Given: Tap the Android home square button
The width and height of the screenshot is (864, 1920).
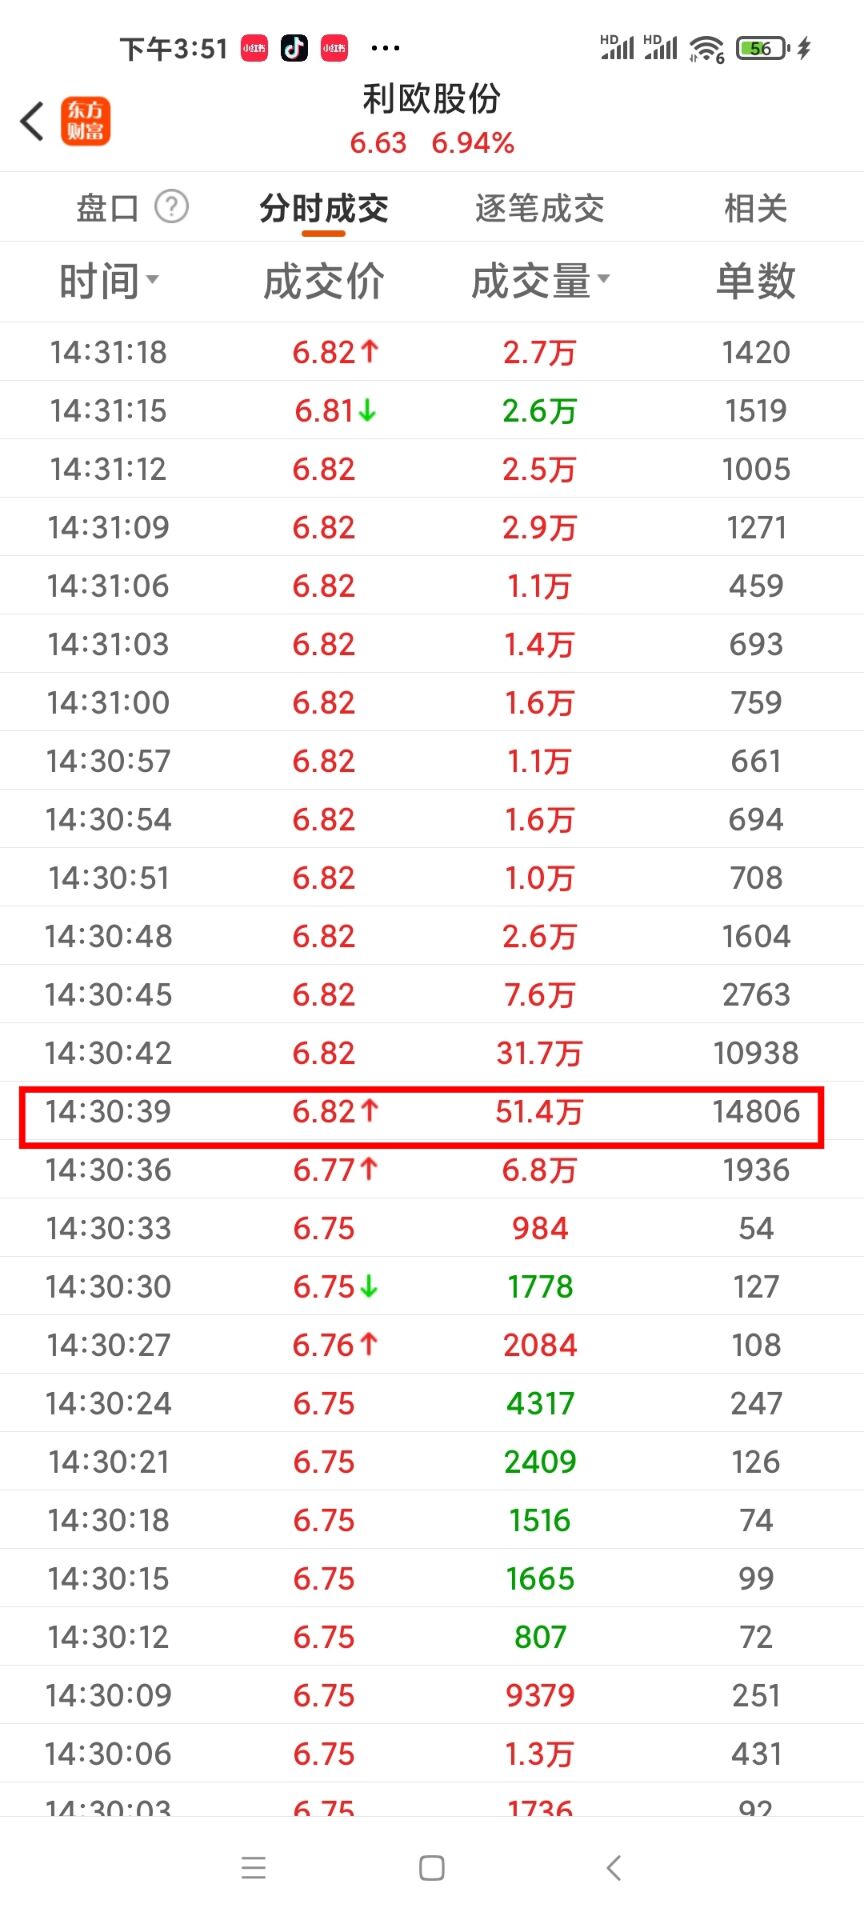Looking at the screenshot, I should point(432,1867).
